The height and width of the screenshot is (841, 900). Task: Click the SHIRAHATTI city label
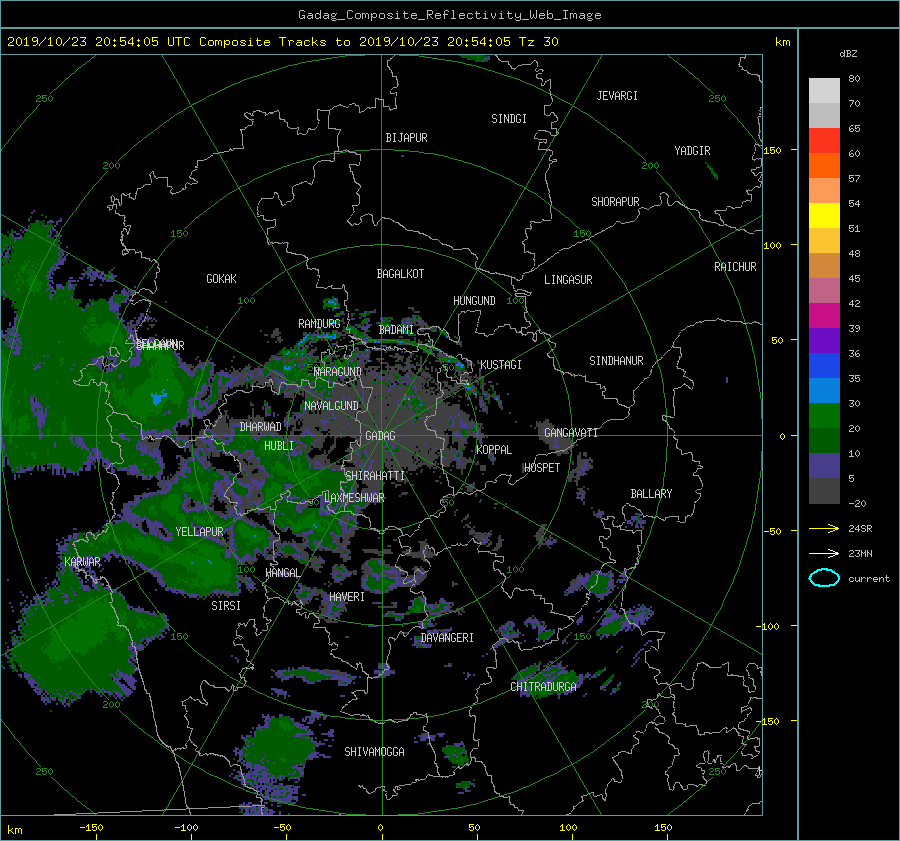375,476
